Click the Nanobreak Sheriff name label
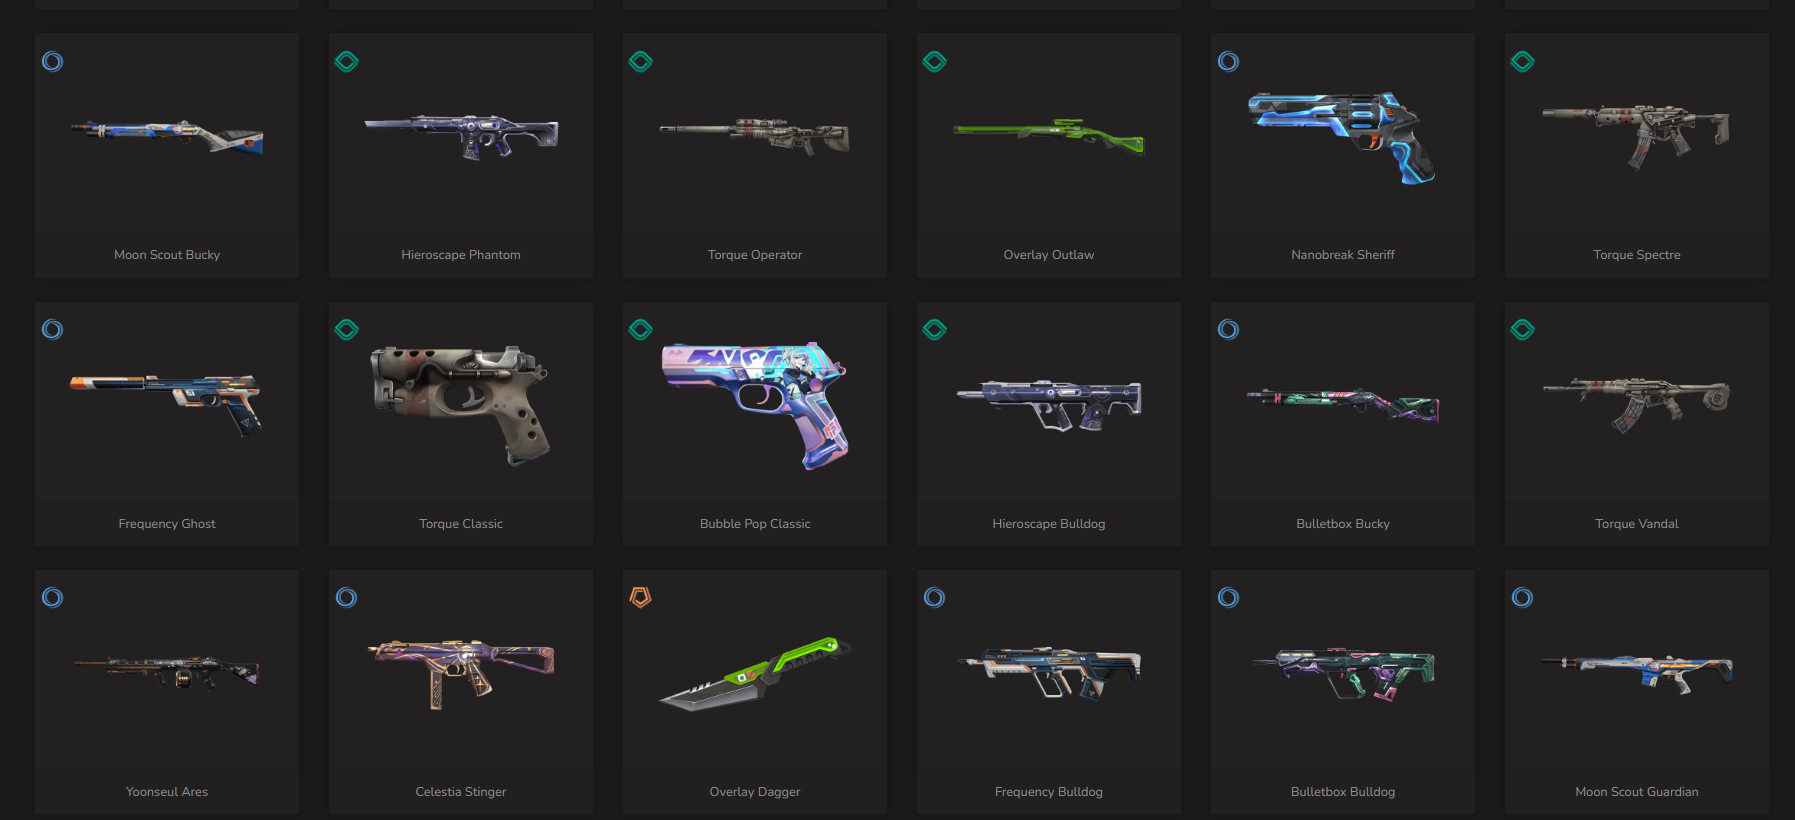The image size is (1795, 820). tap(1343, 255)
